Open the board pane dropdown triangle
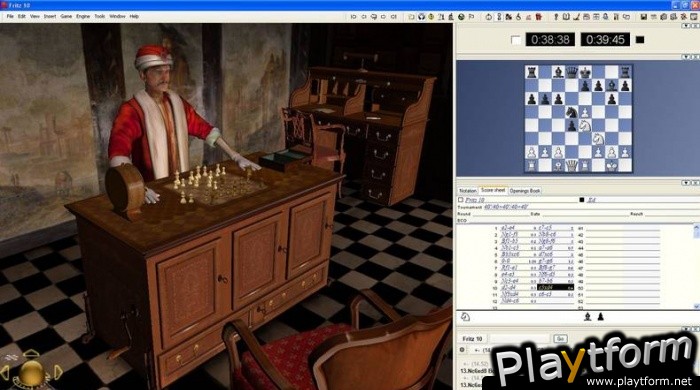This screenshot has width=700, height=390. coord(686,57)
